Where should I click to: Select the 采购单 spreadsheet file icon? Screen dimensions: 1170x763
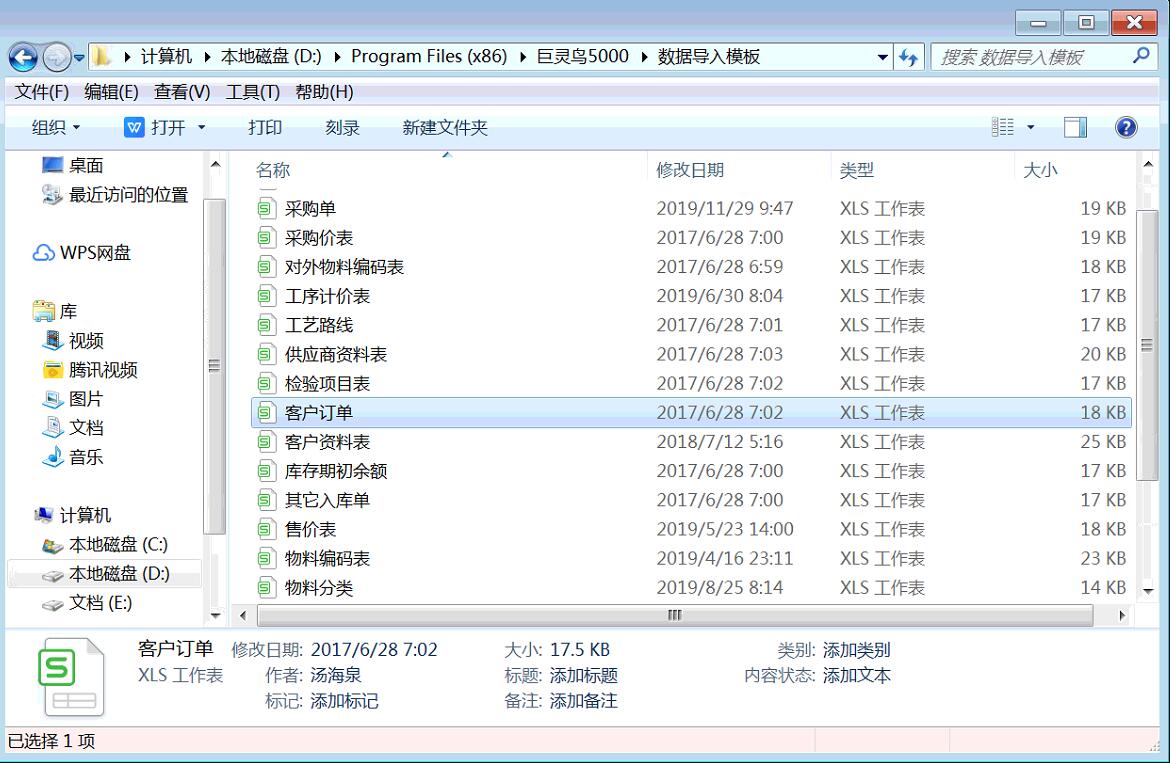[265, 209]
